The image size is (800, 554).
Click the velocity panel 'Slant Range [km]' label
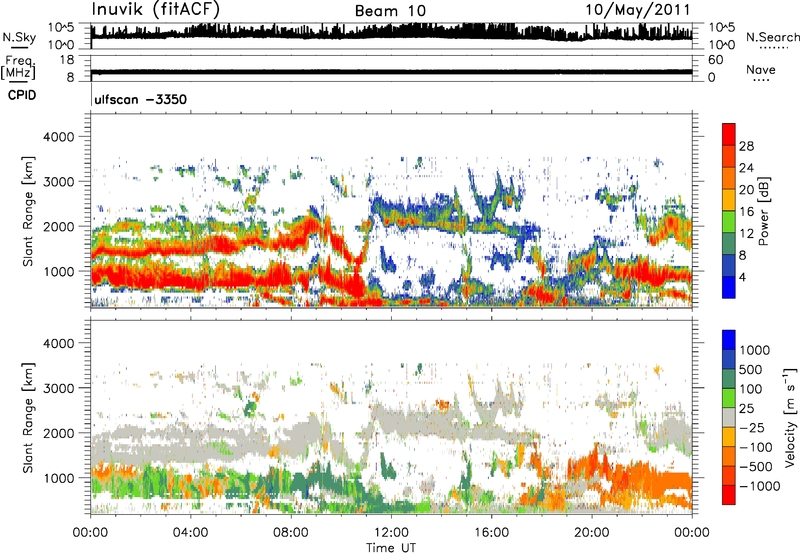(x=28, y=417)
